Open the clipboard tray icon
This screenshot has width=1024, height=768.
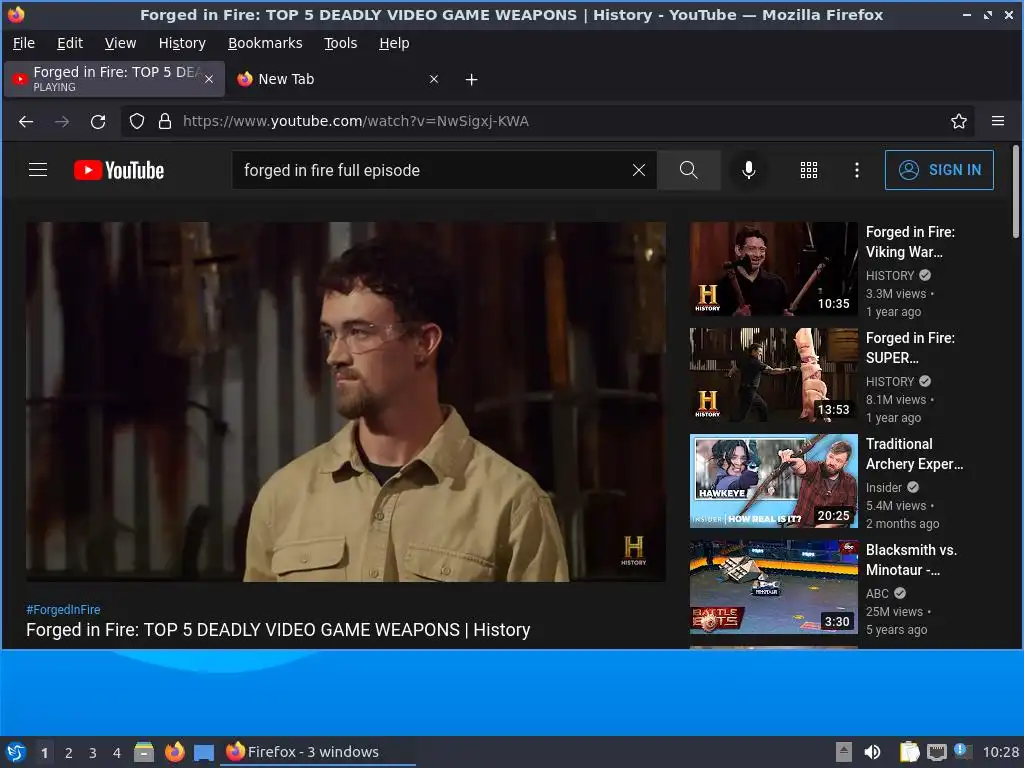coord(908,752)
